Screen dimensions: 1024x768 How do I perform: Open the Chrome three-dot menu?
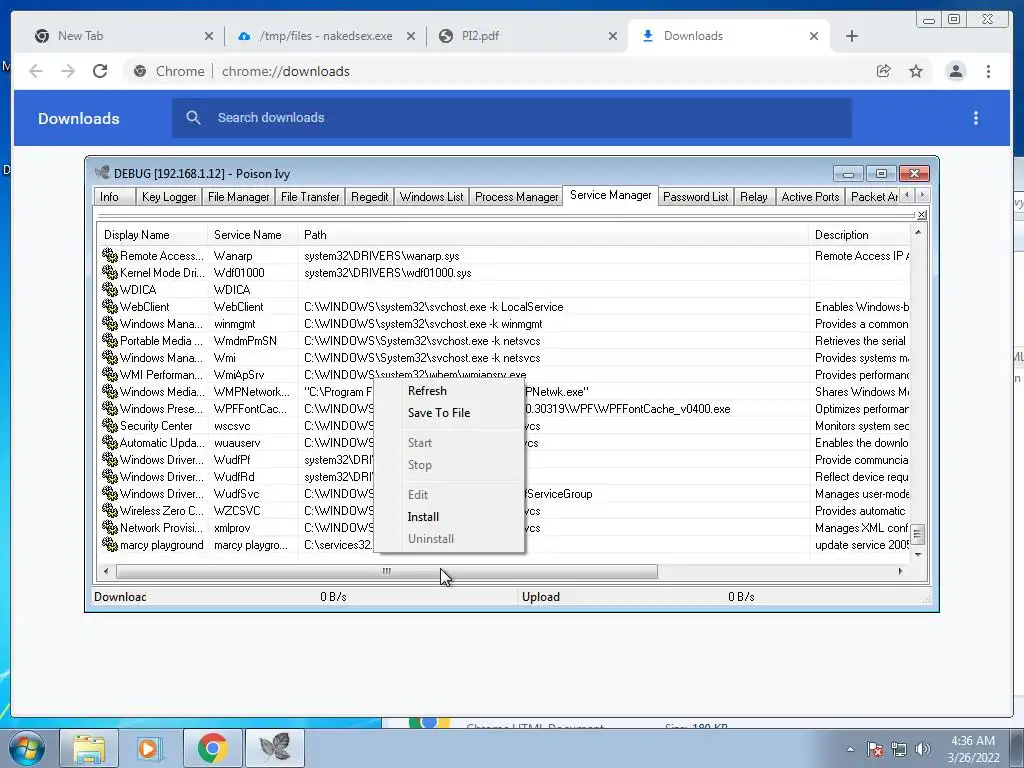pos(988,71)
